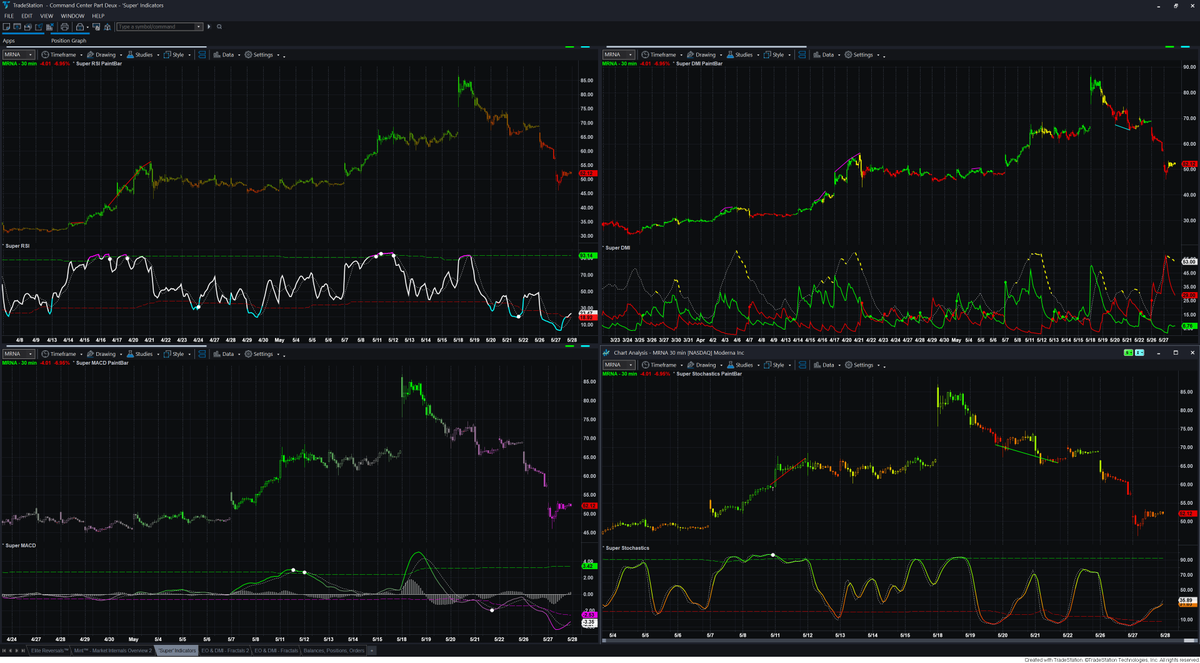Click the play arrow beside command box
1200x663 pixels.
209,27
